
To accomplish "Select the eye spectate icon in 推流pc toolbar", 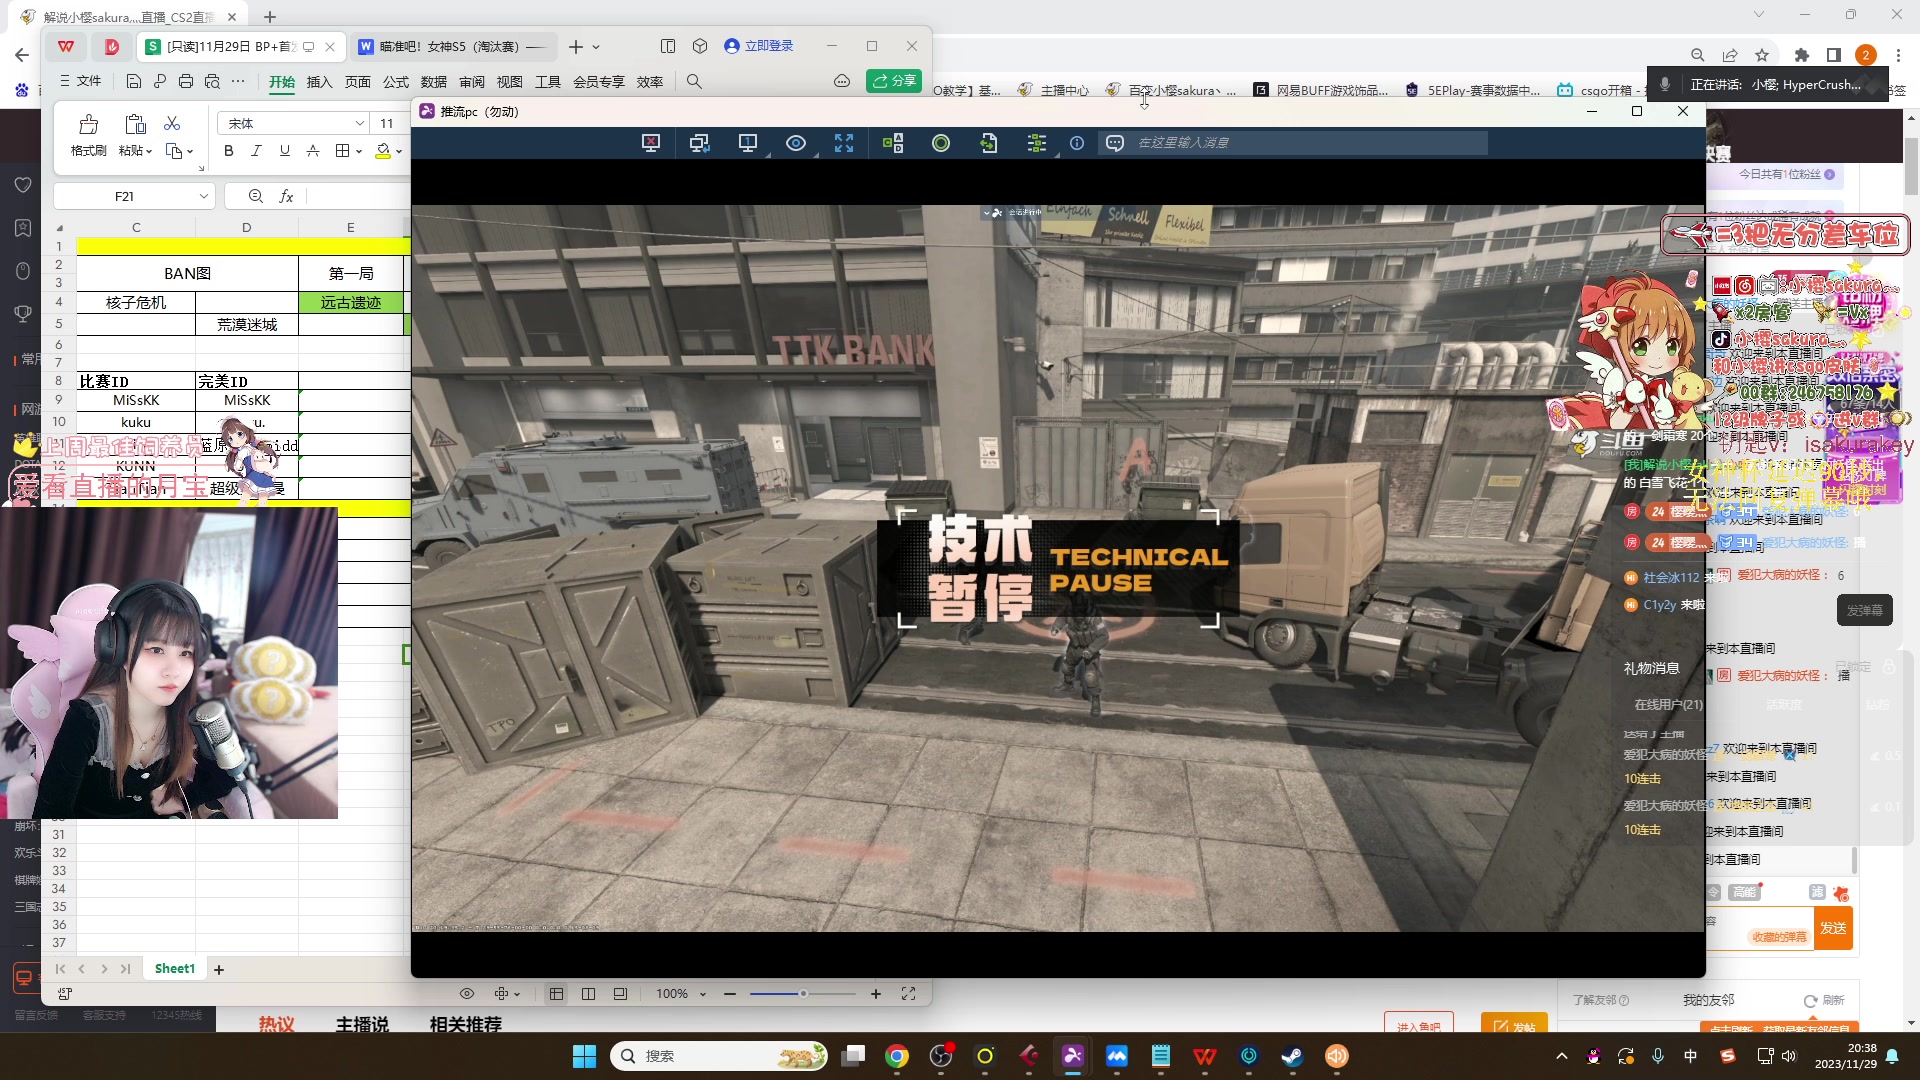I will click(x=796, y=143).
